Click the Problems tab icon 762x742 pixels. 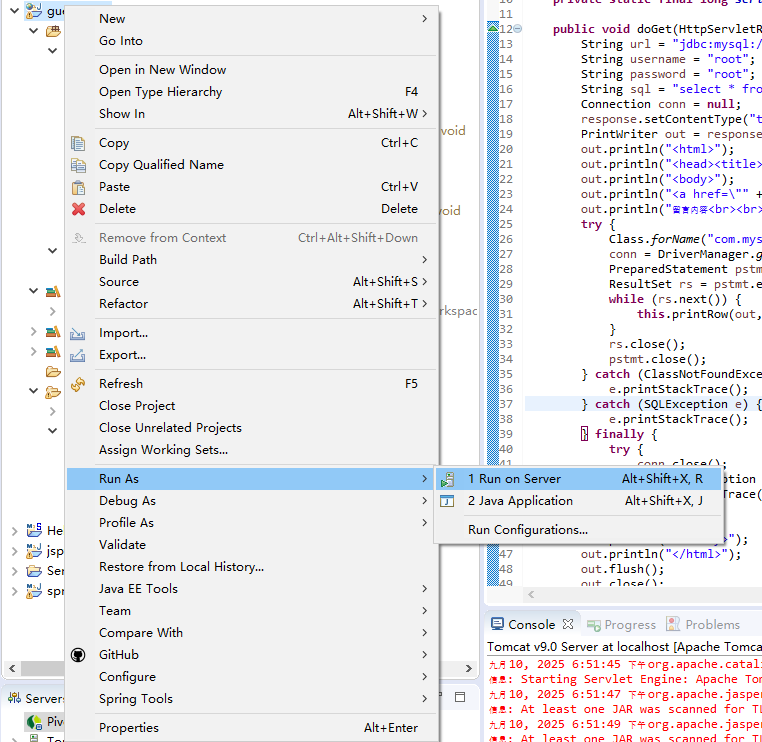pyautogui.click(x=673, y=624)
